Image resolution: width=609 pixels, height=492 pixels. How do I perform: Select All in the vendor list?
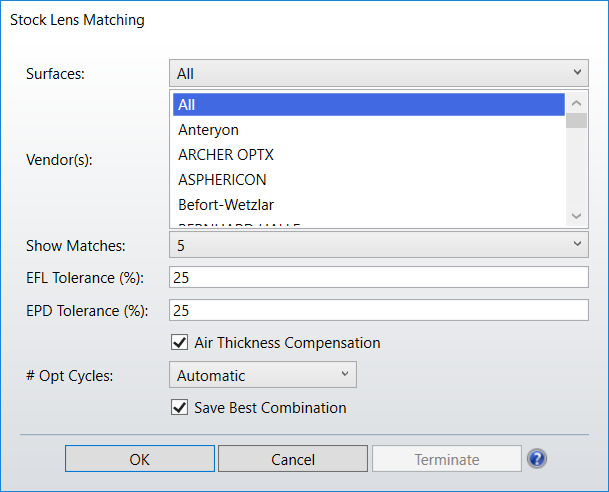369,104
